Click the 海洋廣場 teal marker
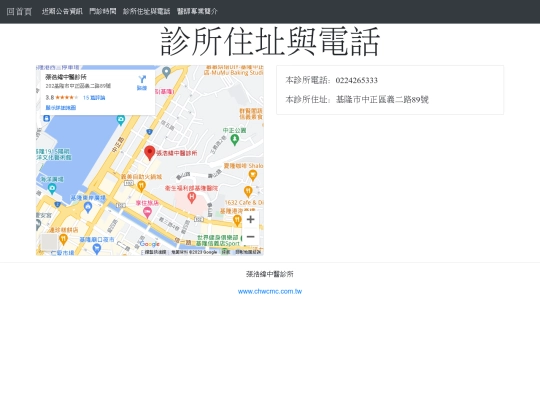Screen dimensions: 540x405 click(52, 188)
